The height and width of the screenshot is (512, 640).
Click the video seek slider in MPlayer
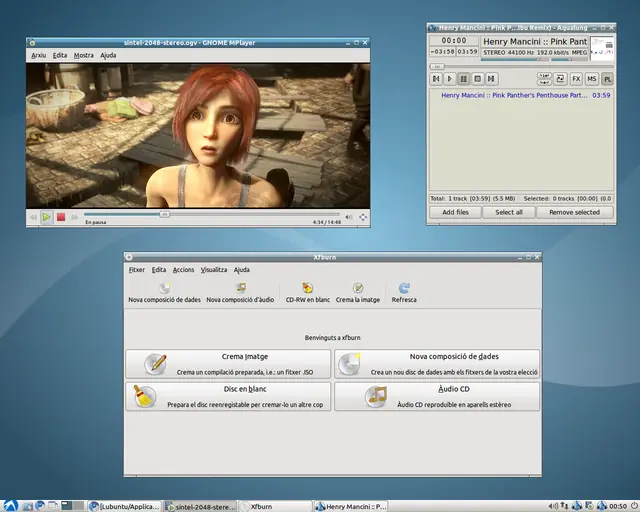point(211,214)
